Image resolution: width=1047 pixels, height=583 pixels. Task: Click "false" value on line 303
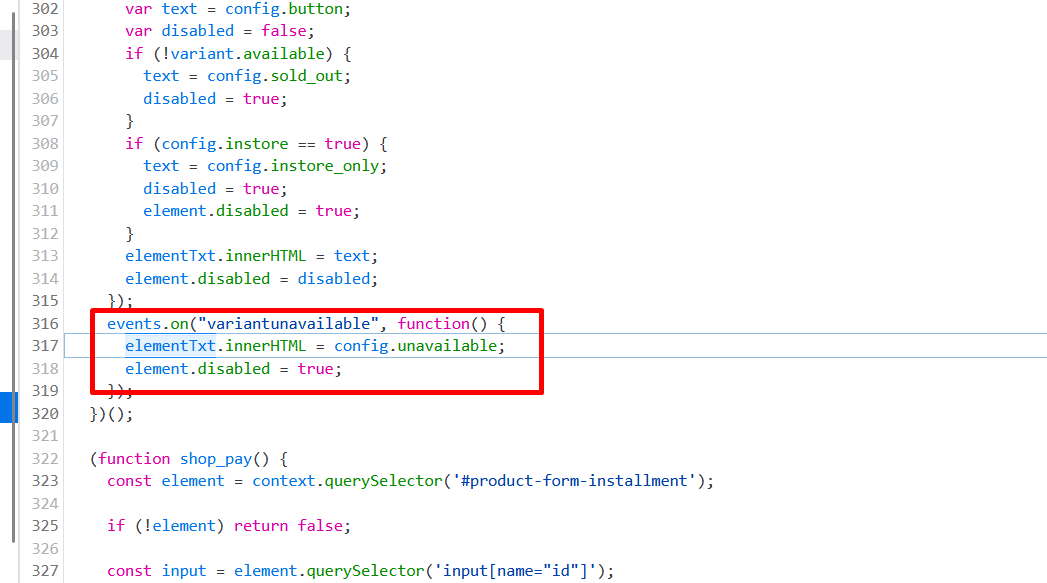click(284, 31)
